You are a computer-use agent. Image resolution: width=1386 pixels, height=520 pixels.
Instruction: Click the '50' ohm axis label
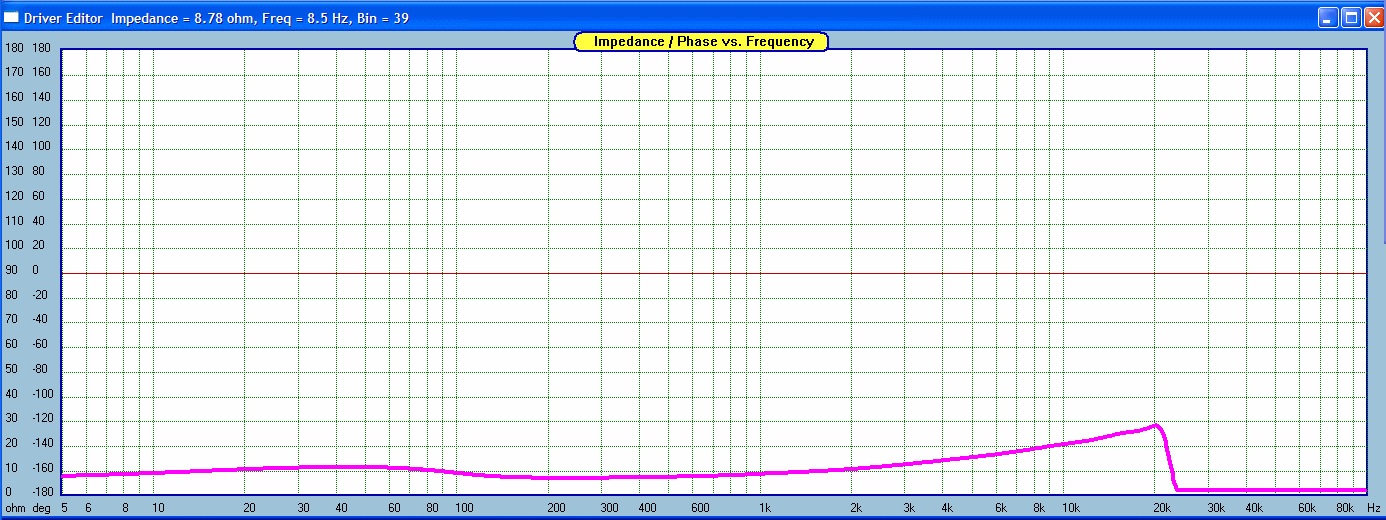coord(12,369)
